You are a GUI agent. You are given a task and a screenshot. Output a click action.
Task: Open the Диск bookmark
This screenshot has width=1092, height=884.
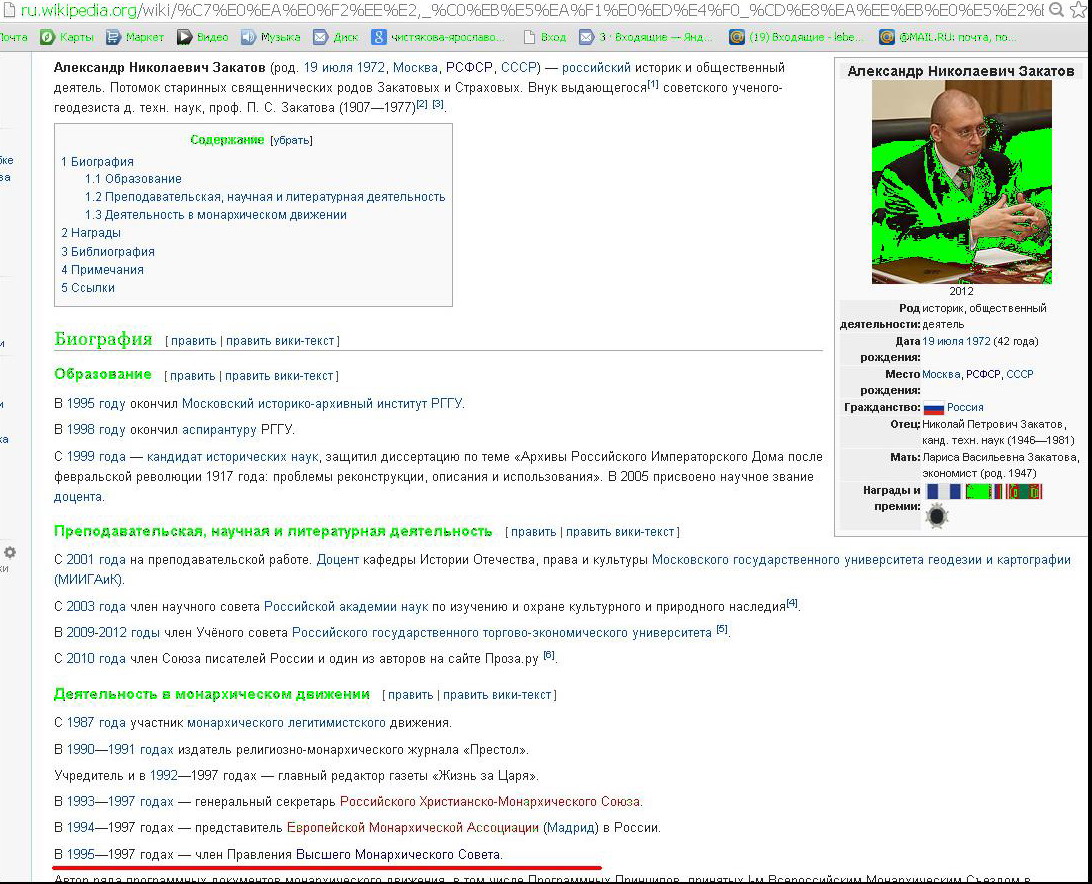[336, 37]
